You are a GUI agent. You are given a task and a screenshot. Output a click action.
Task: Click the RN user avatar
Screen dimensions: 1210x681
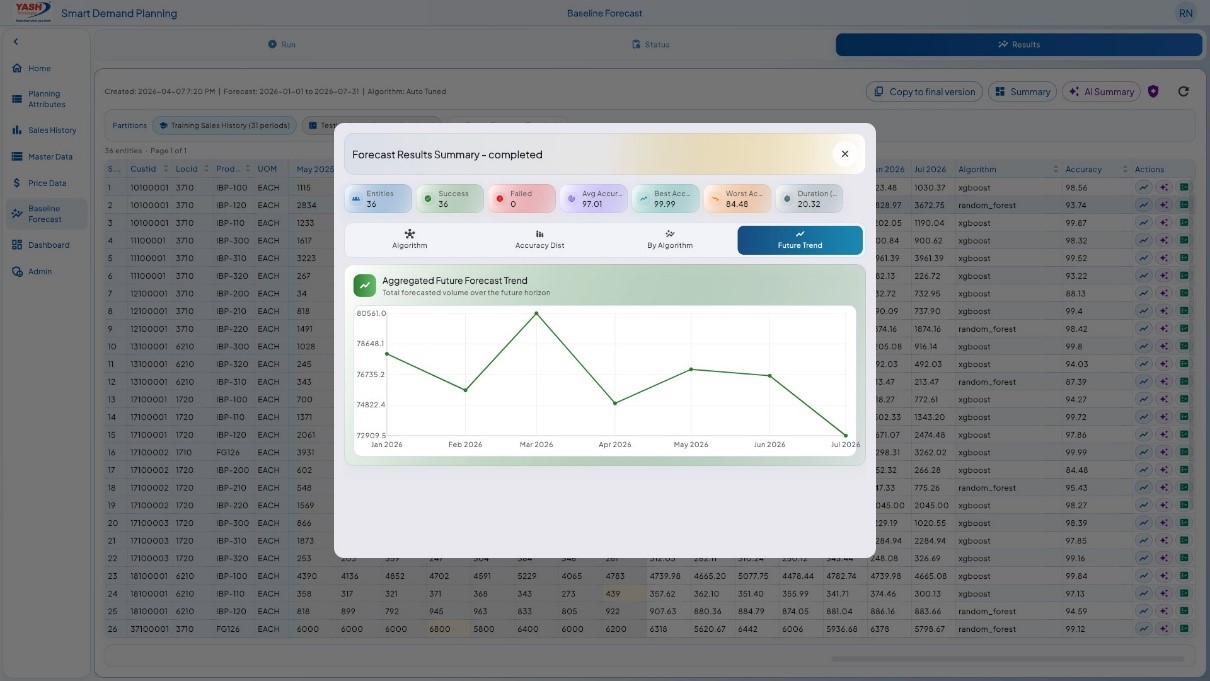tap(1185, 13)
